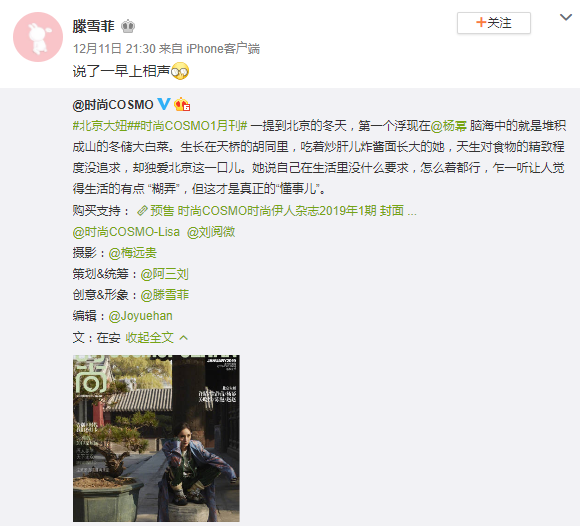This screenshot has width=580, height=526.
Task: Open the 滕雪菲 username at top
Action: point(94,26)
